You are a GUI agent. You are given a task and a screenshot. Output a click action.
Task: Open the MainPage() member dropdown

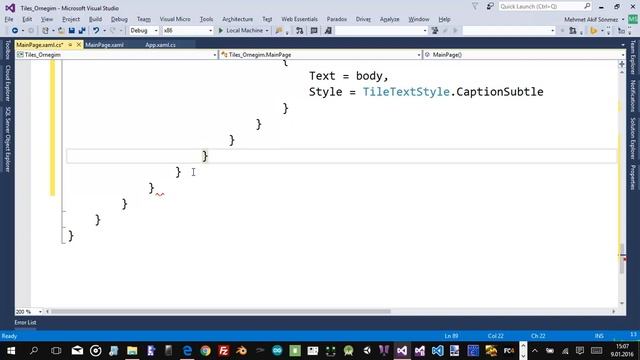pyautogui.click(x=524, y=55)
